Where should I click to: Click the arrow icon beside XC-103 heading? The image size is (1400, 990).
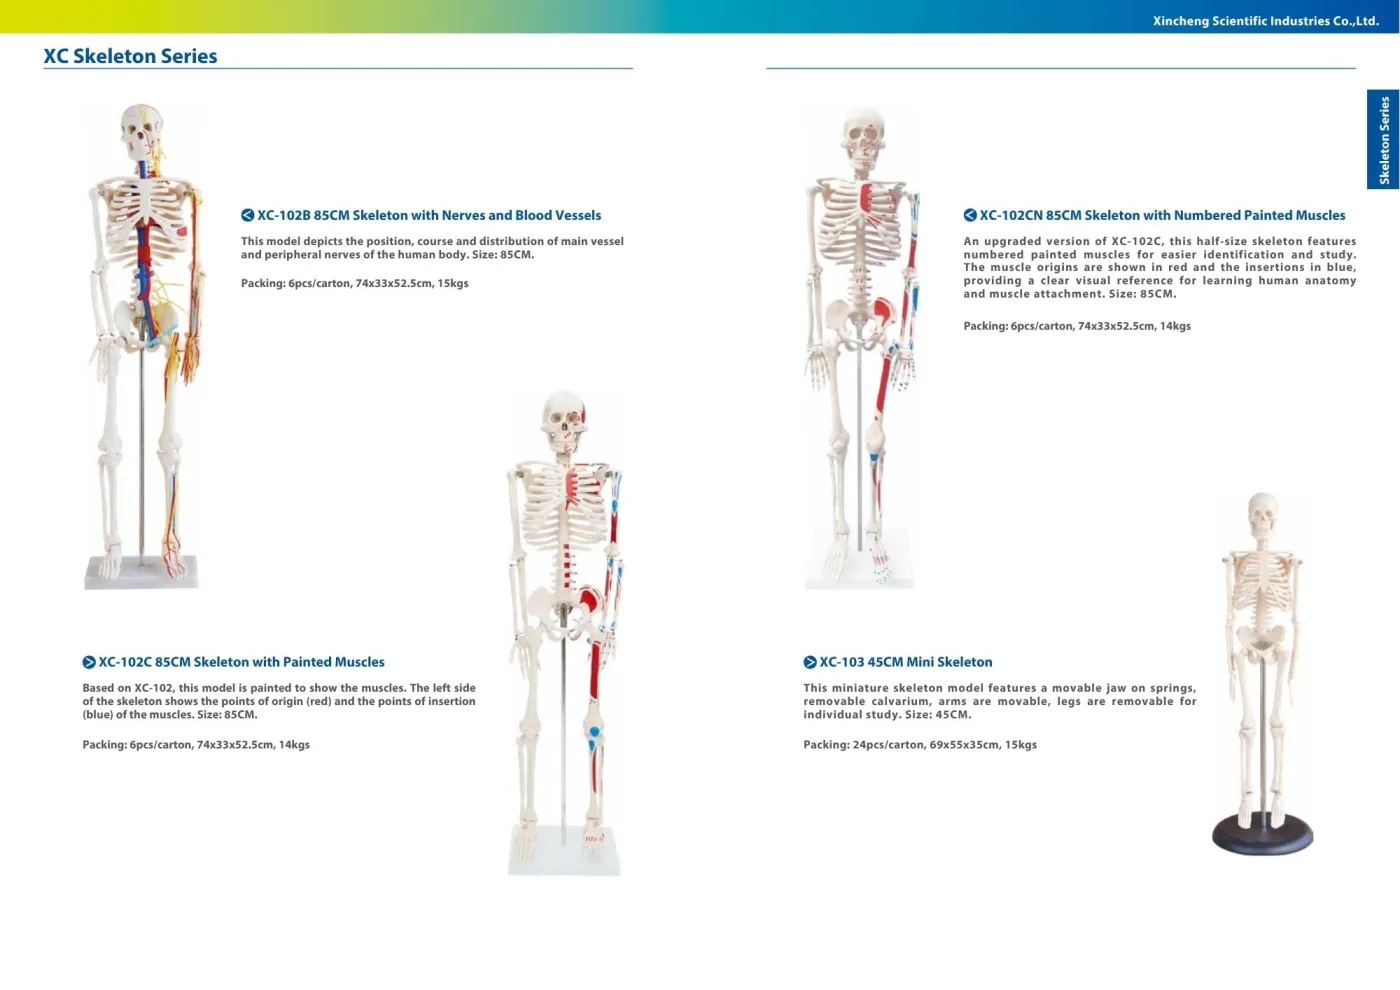(810, 662)
